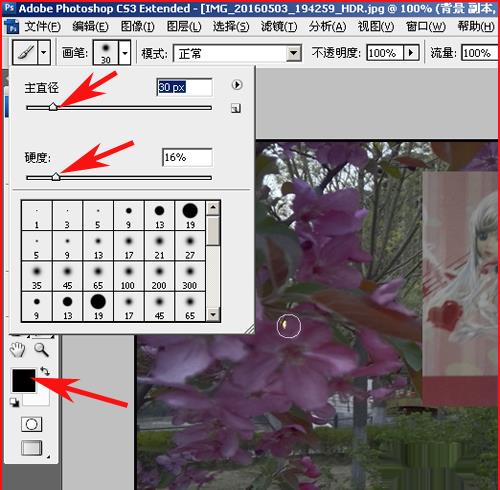The height and width of the screenshot is (490, 500).
Task: Select the soft round 27 brush
Action: coord(190,246)
